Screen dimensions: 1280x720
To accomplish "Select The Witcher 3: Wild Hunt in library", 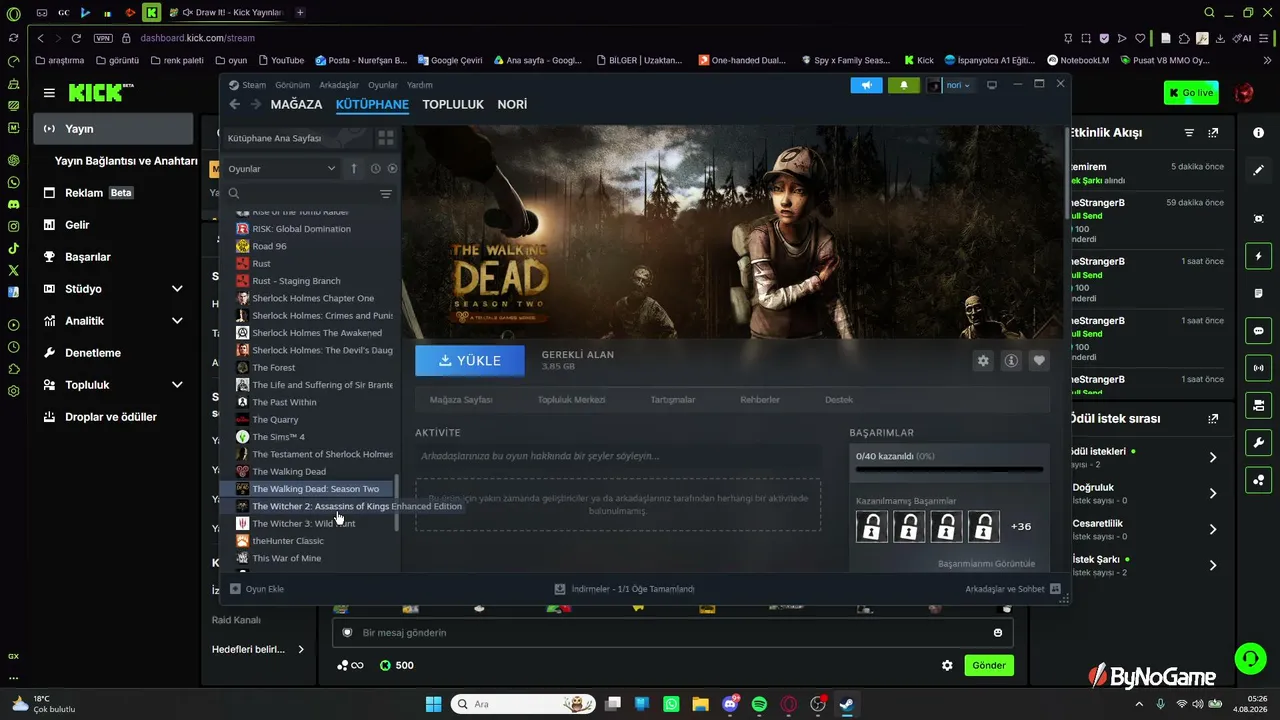I will tap(303, 524).
